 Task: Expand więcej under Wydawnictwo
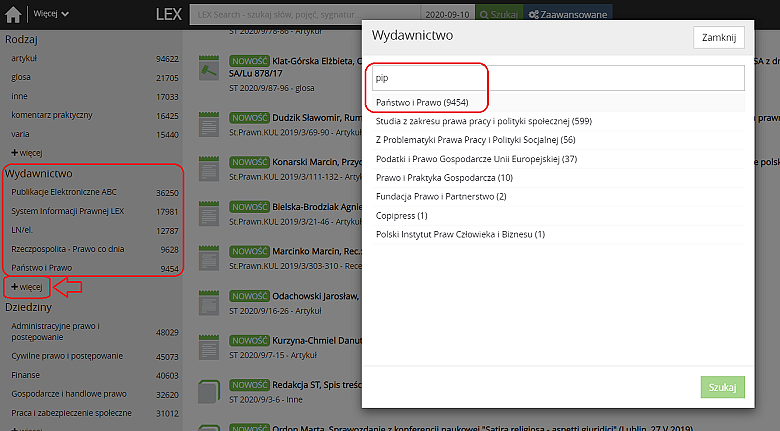27,287
